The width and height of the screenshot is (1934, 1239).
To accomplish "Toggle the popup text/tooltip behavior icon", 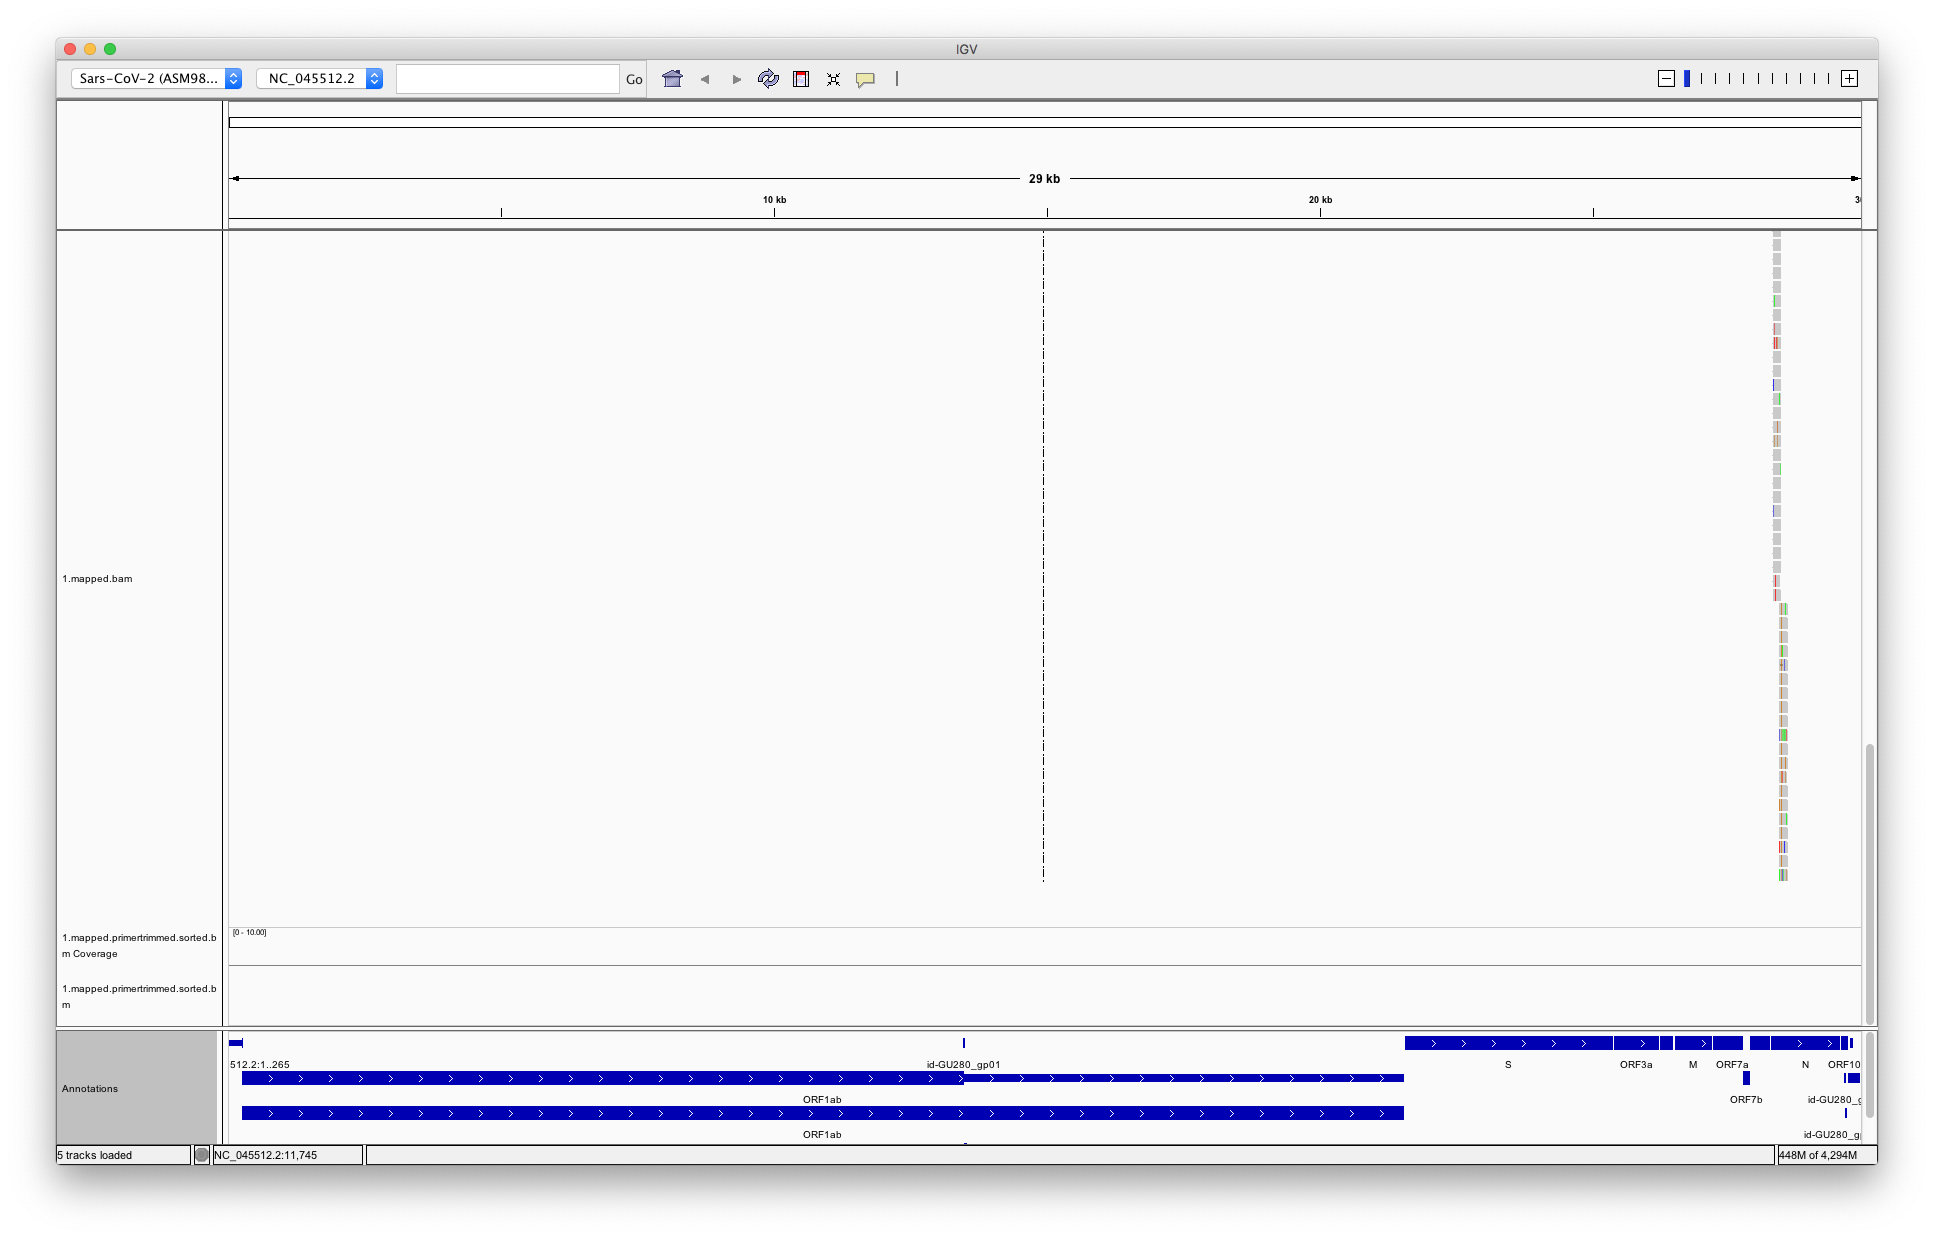I will point(866,79).
